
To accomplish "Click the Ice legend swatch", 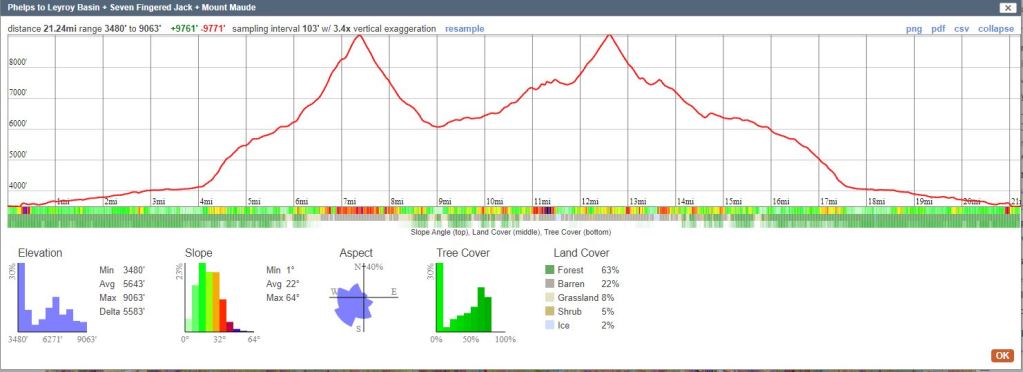I will coord(549,325).
